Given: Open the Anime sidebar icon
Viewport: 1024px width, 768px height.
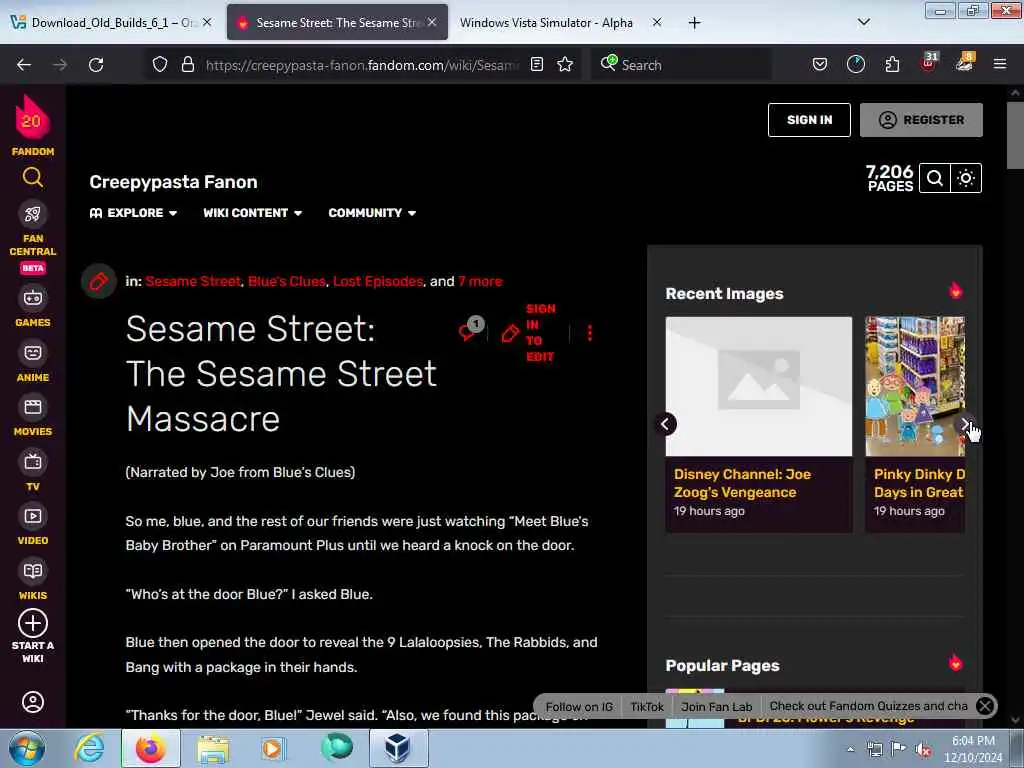Looking at the screenshot, I should 33,353.
